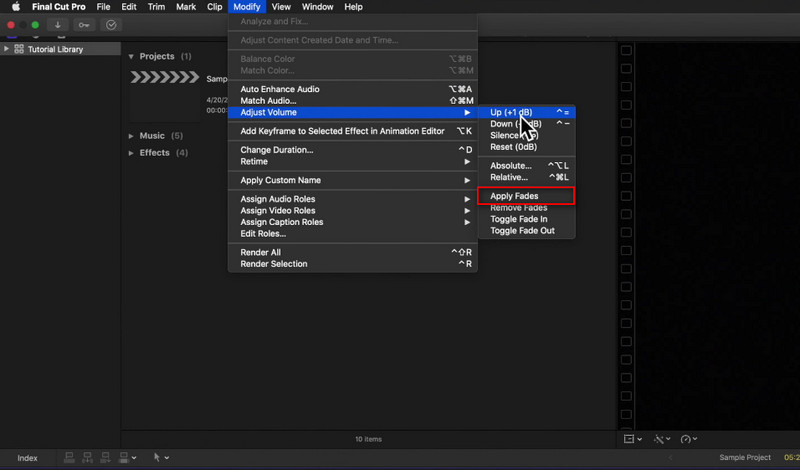Choose Remove Fades
The image size is (800, 470).
click(527, 208)
